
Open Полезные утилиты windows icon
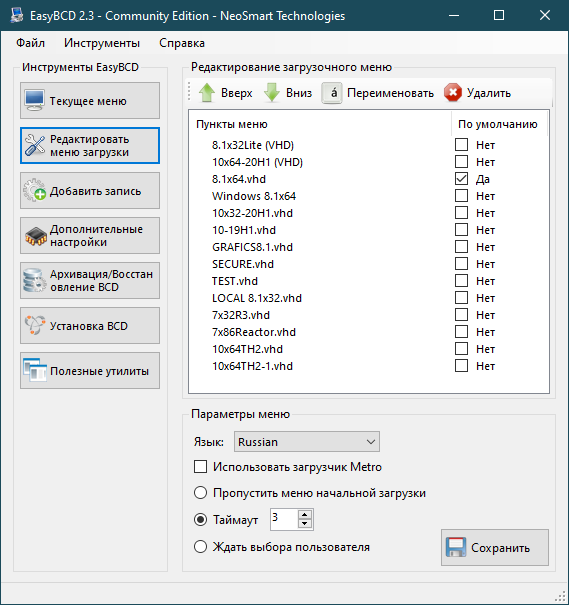(35, 370)
